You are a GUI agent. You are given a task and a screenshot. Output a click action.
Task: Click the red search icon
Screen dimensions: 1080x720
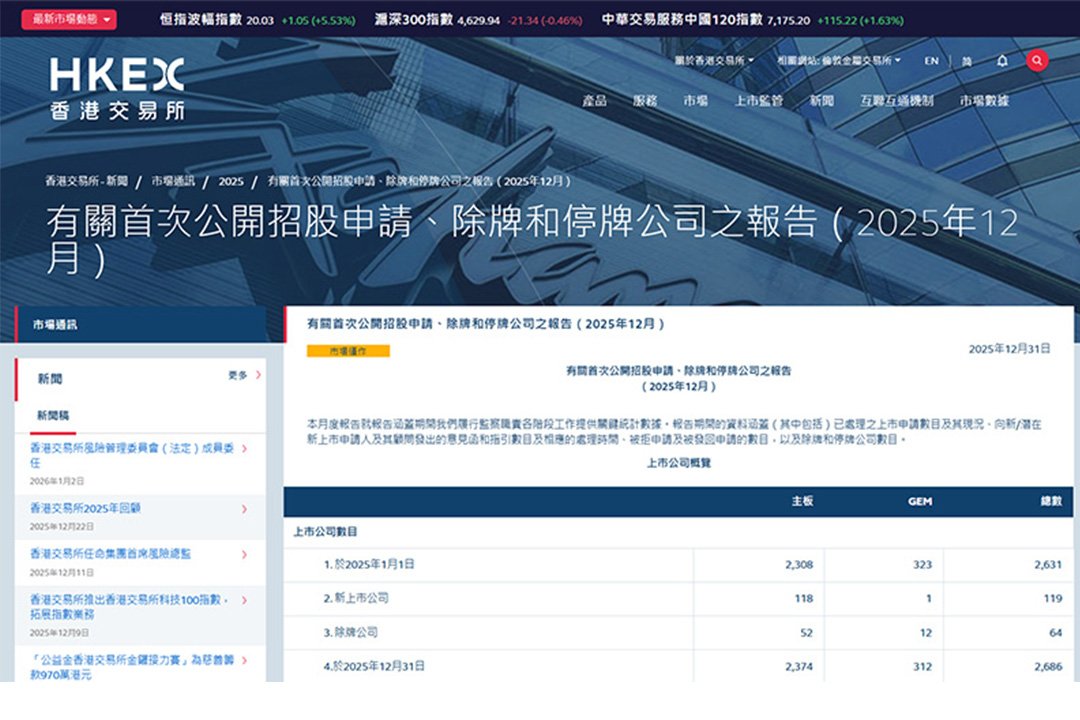click(1037, 61)
